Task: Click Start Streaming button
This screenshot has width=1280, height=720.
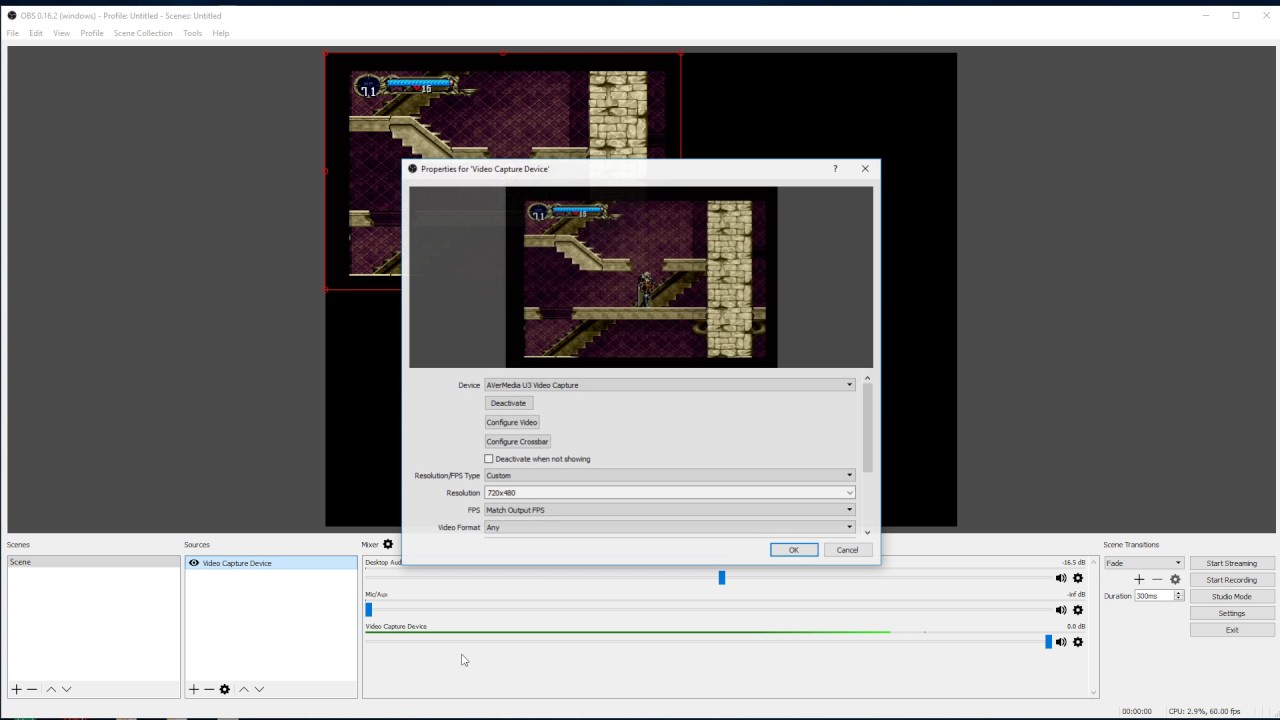Action: click(1232, 563)
